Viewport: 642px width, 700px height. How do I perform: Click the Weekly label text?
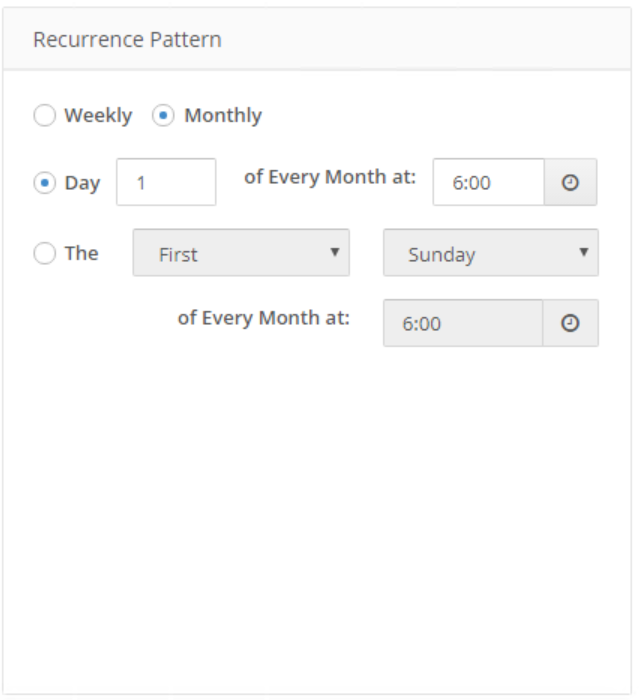click(98, 116)
